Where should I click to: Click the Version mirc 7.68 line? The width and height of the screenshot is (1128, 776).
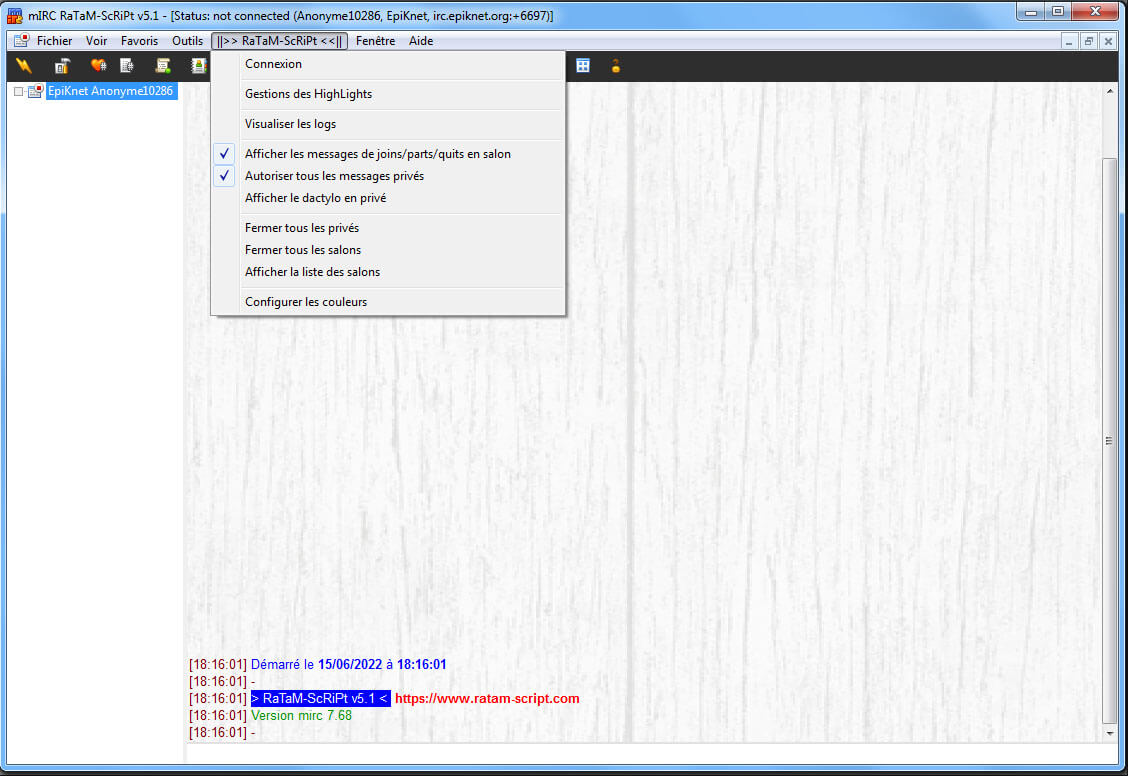pos(301,716)
